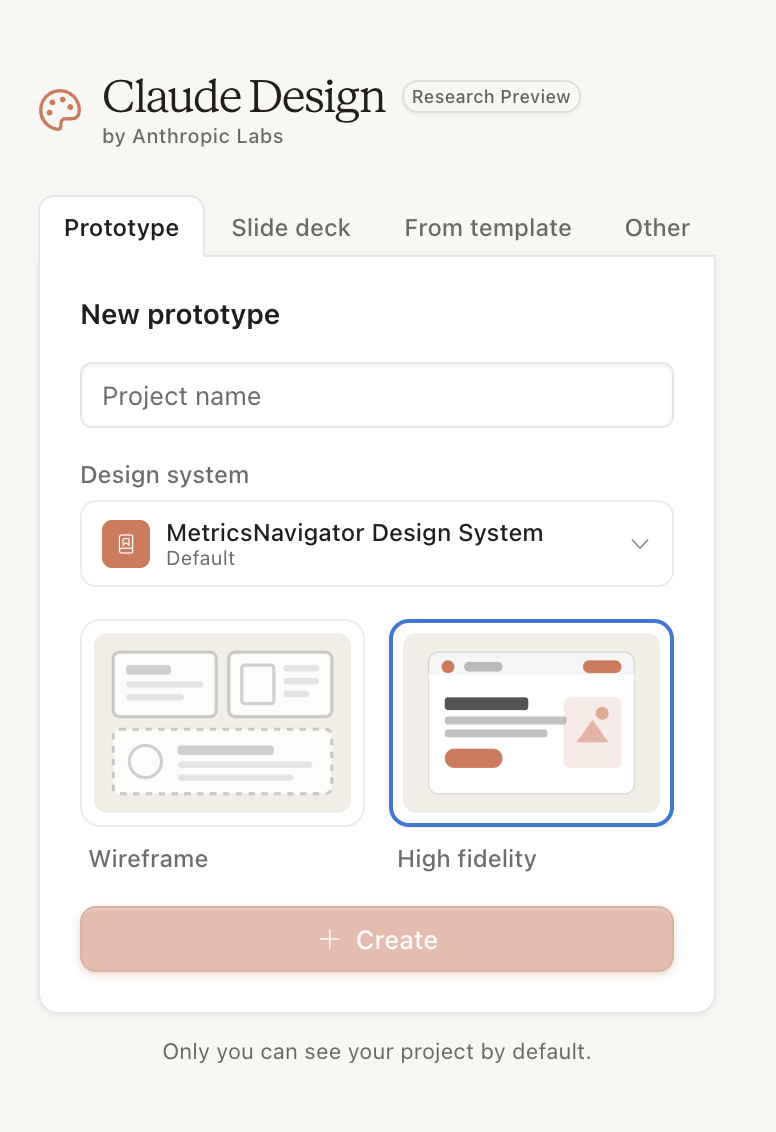Click the High fidelity label text
776x1132 pixels.
click(466, 858)
